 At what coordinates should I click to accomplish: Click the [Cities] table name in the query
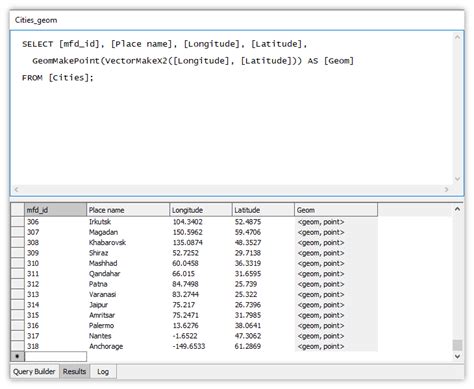tap(69, 78)
